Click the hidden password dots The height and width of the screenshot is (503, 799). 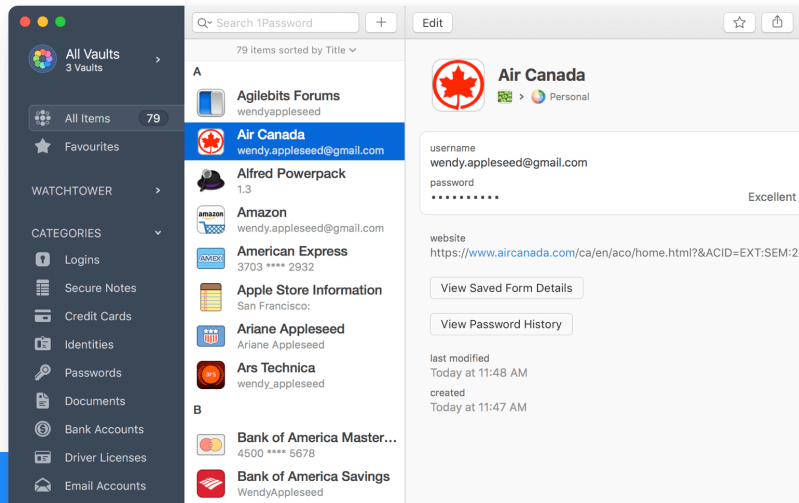[x=465, y=197]
